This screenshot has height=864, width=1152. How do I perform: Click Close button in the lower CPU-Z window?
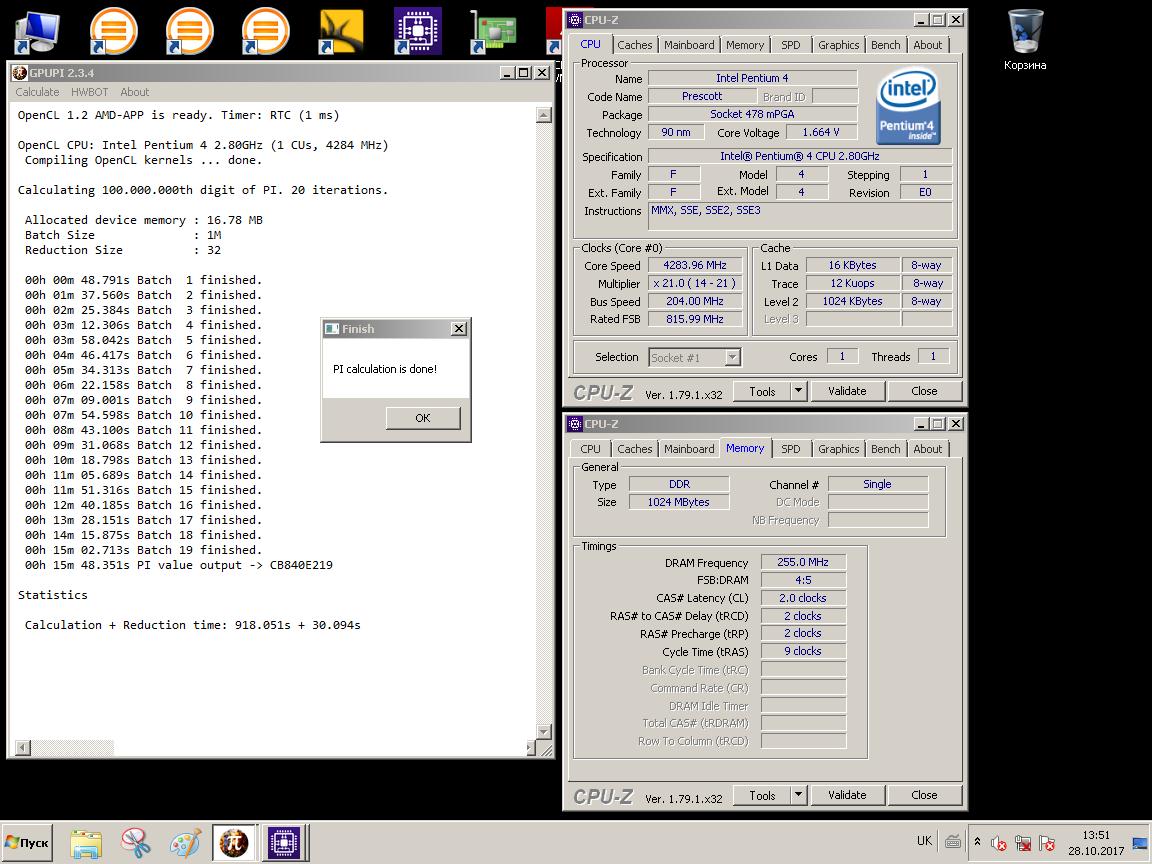(924, 795)
